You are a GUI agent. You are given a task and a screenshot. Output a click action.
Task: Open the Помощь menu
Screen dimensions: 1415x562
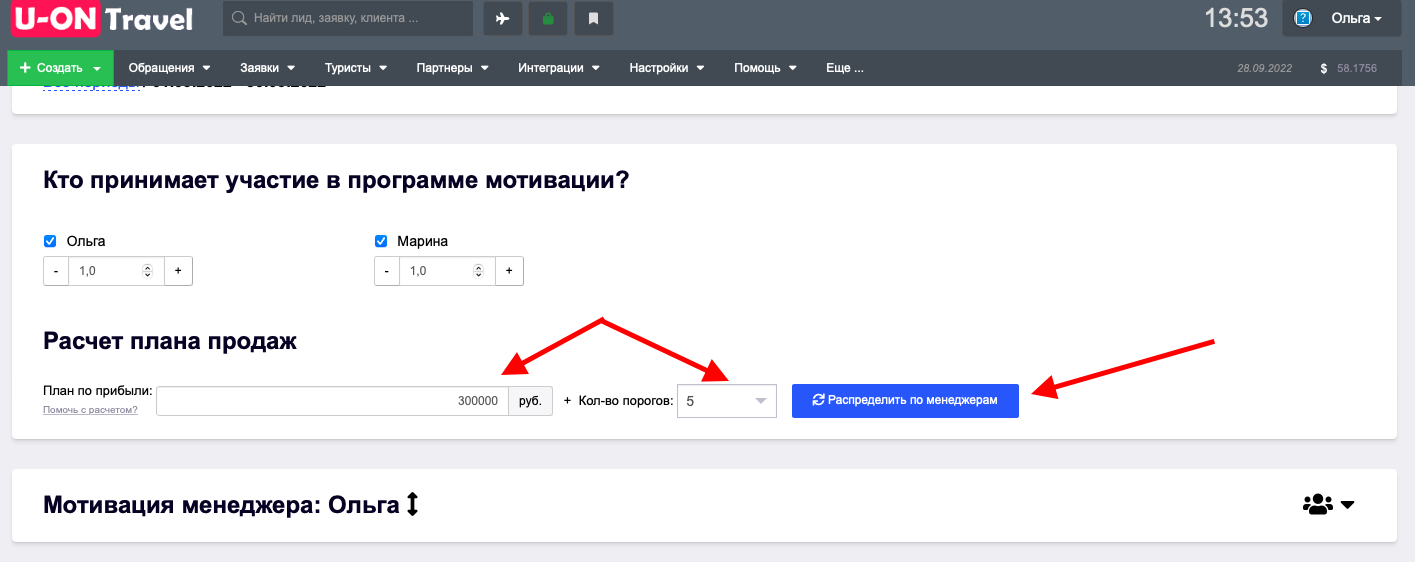(x=766, y=68)
